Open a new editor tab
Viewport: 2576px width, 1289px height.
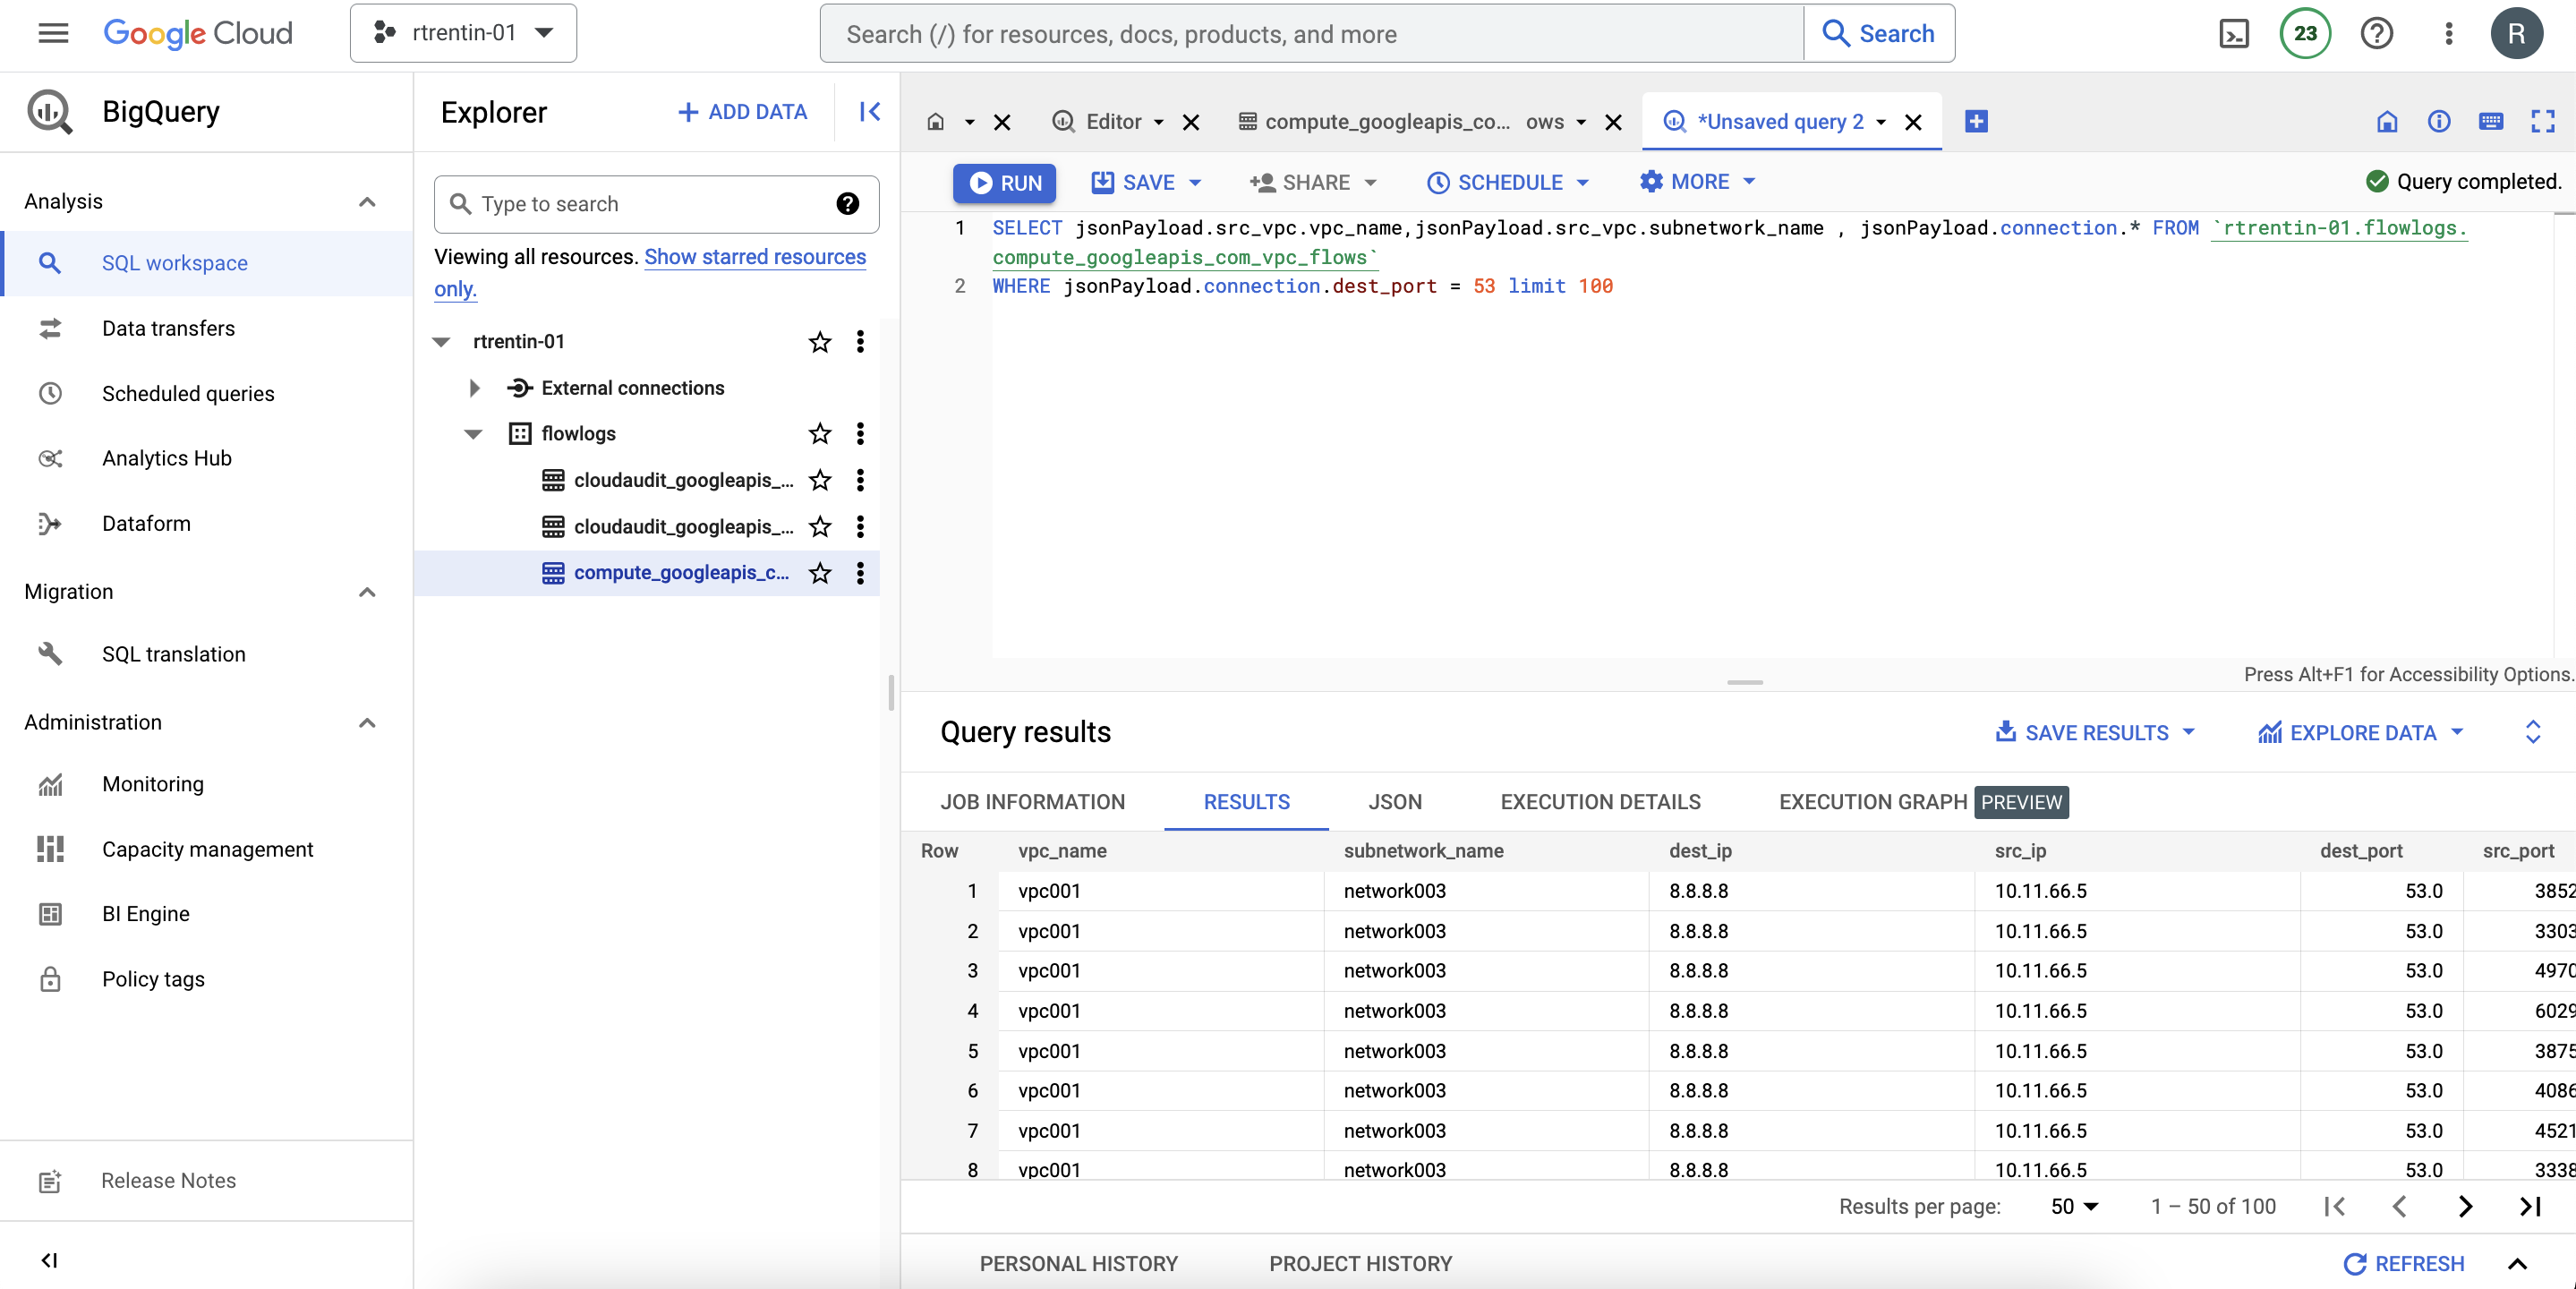coord(1976,121)
